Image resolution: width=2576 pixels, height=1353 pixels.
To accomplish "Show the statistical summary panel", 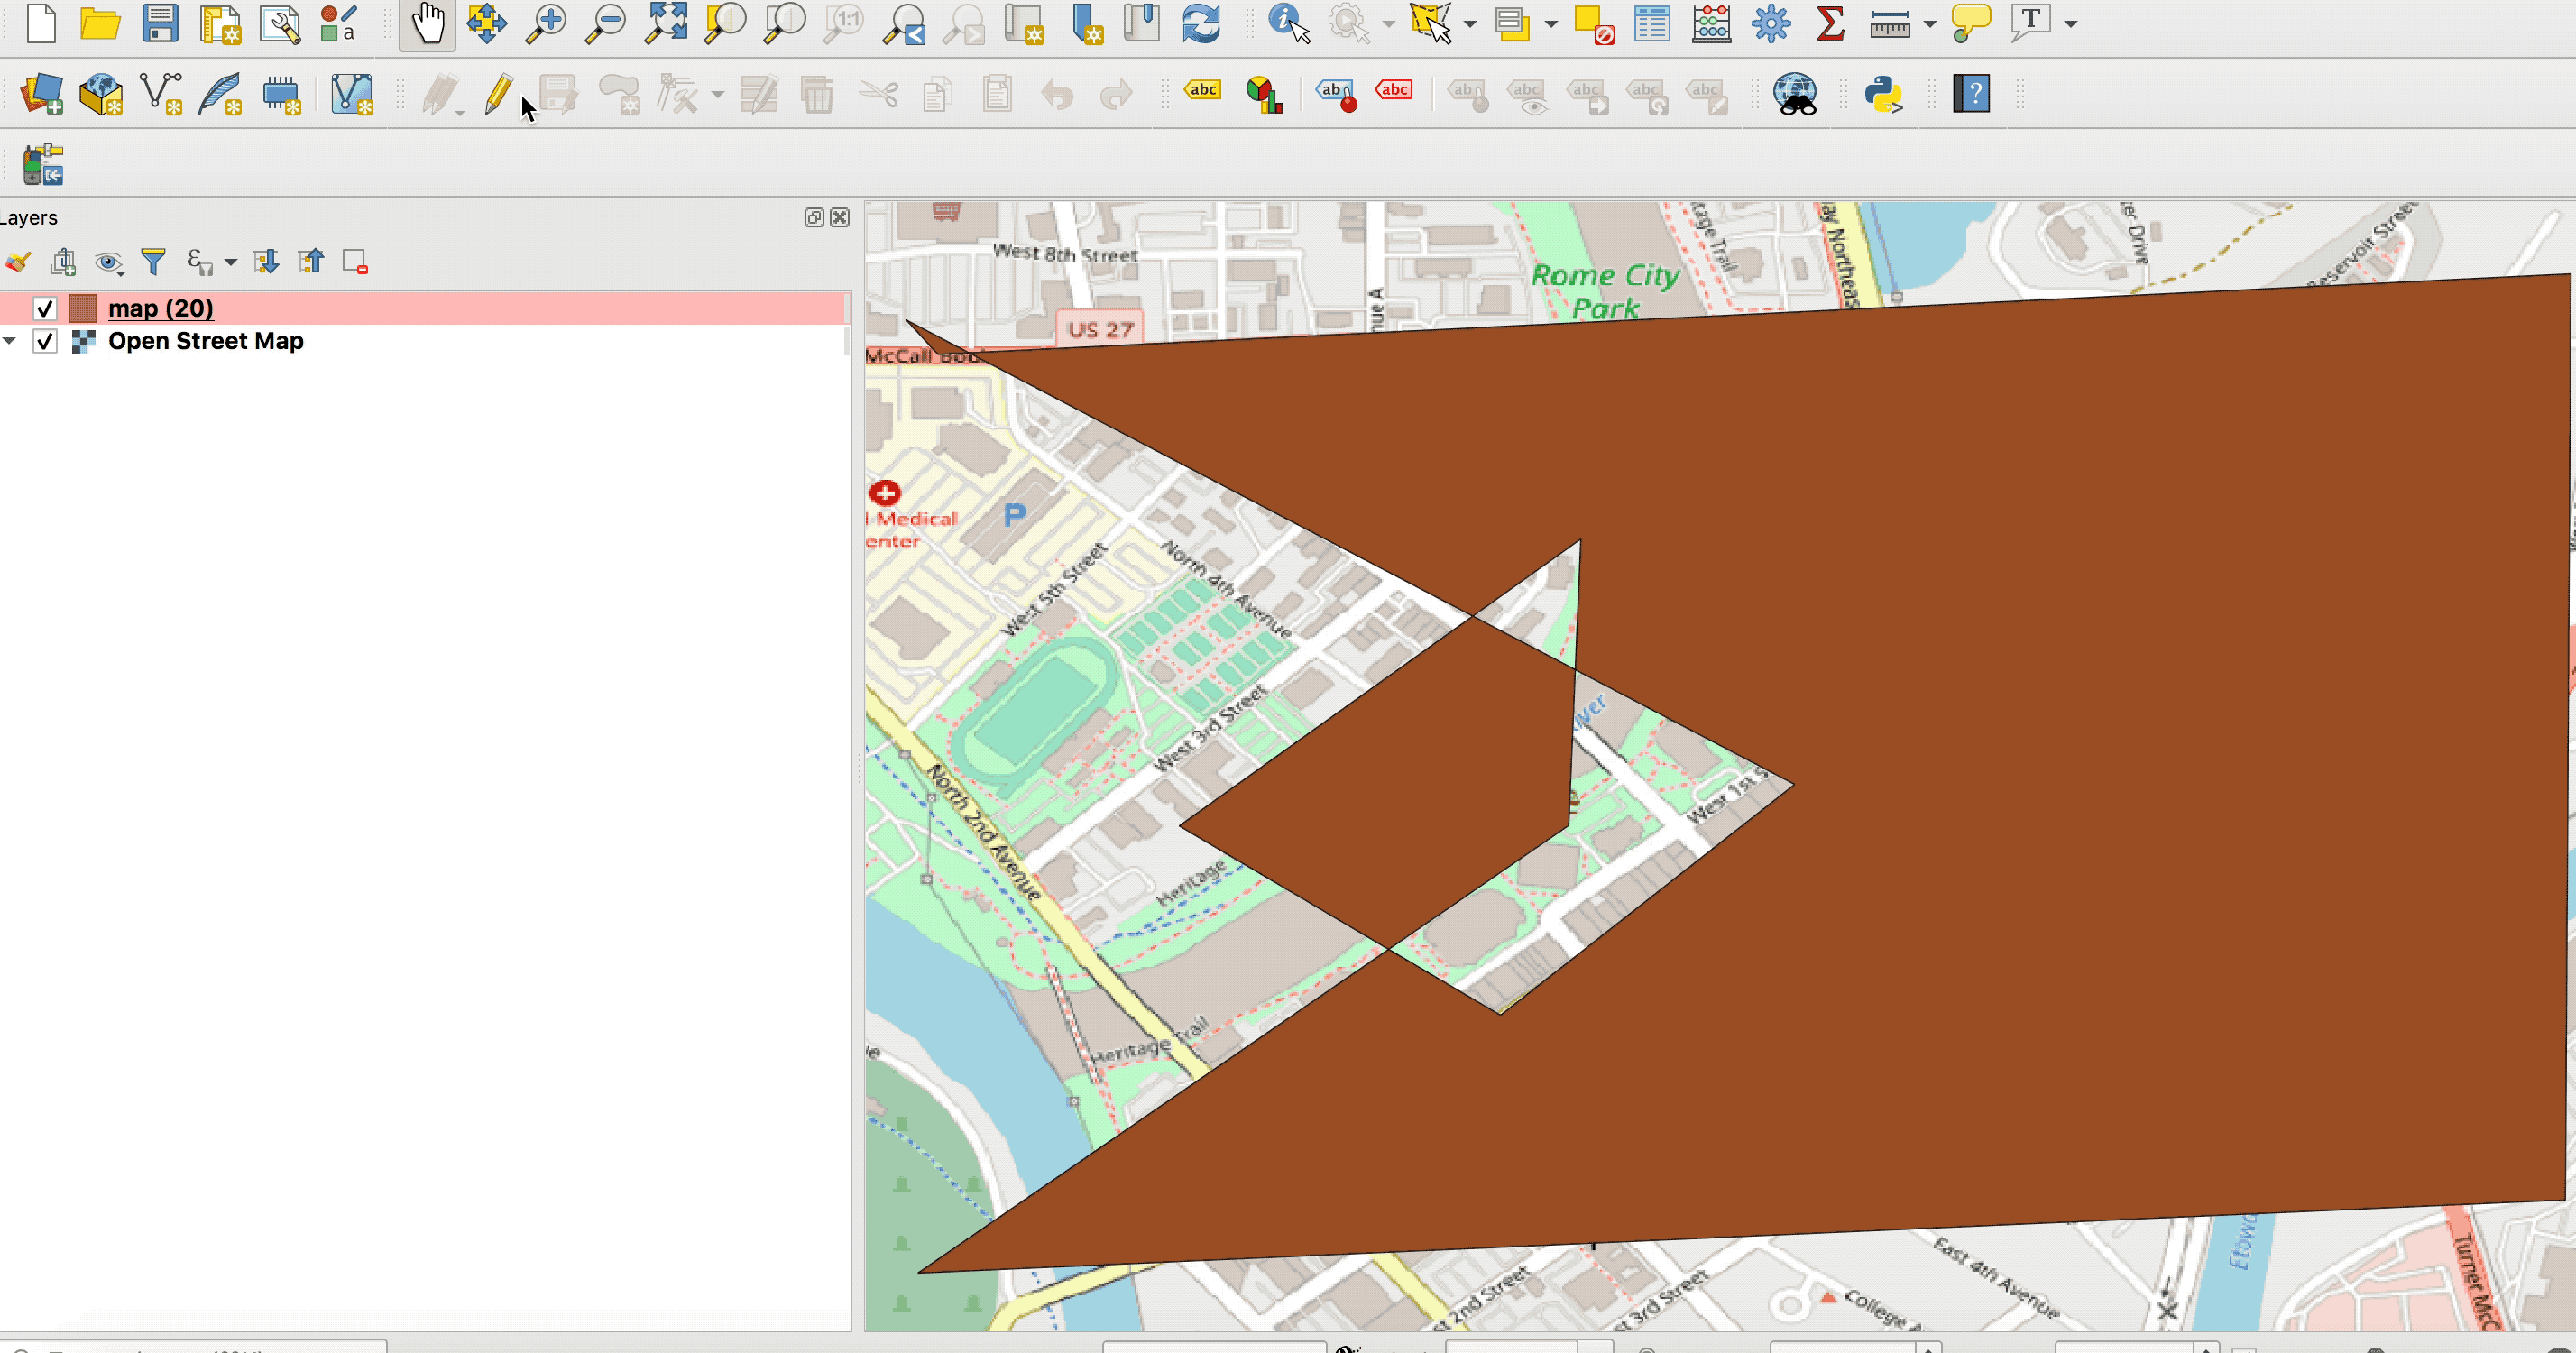I will (1832, 22).
